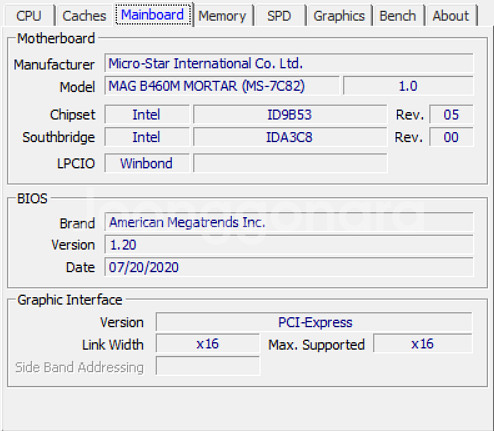
Task: Click the Max. Supported label
Action: click(x=316, y=345)
